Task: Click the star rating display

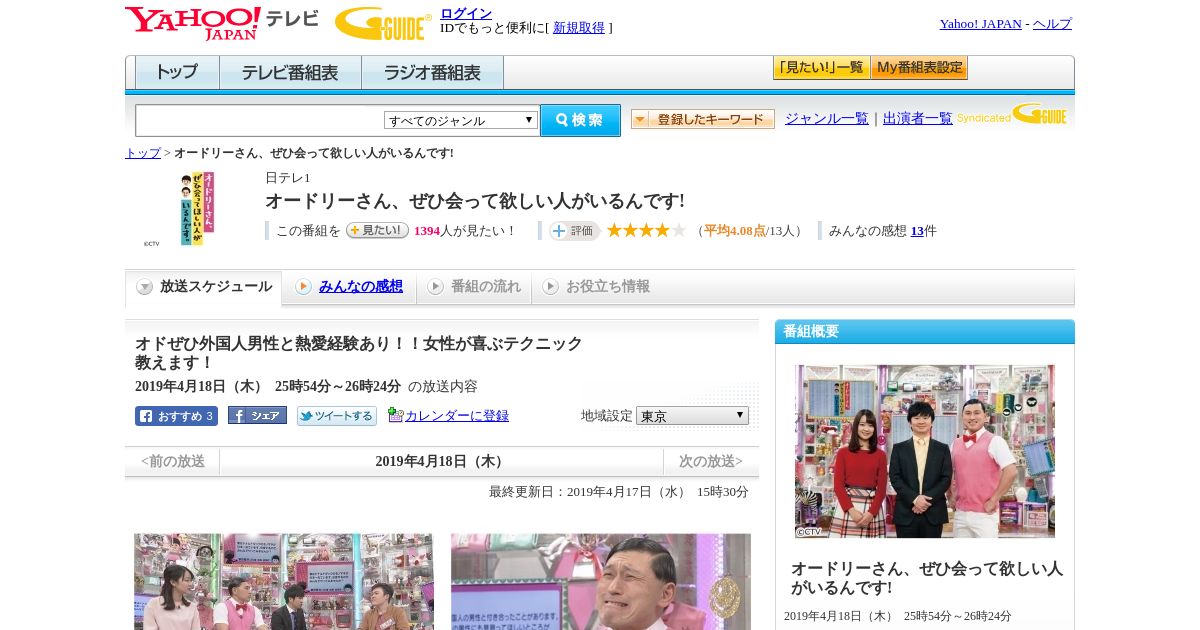Action: 646,230
